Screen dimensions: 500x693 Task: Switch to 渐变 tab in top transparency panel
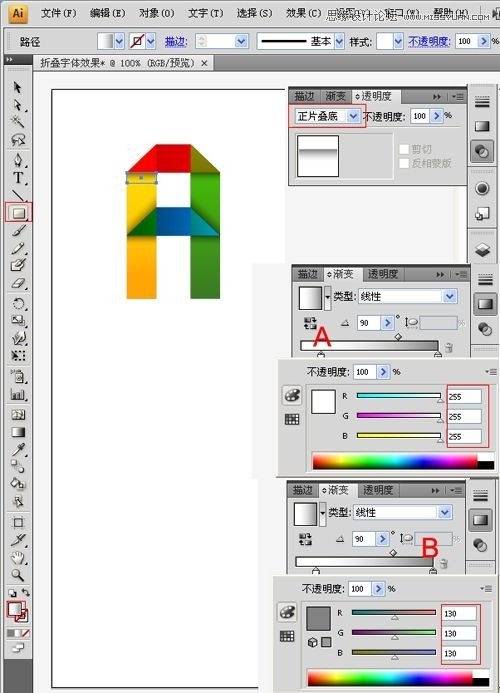[336, 96]
